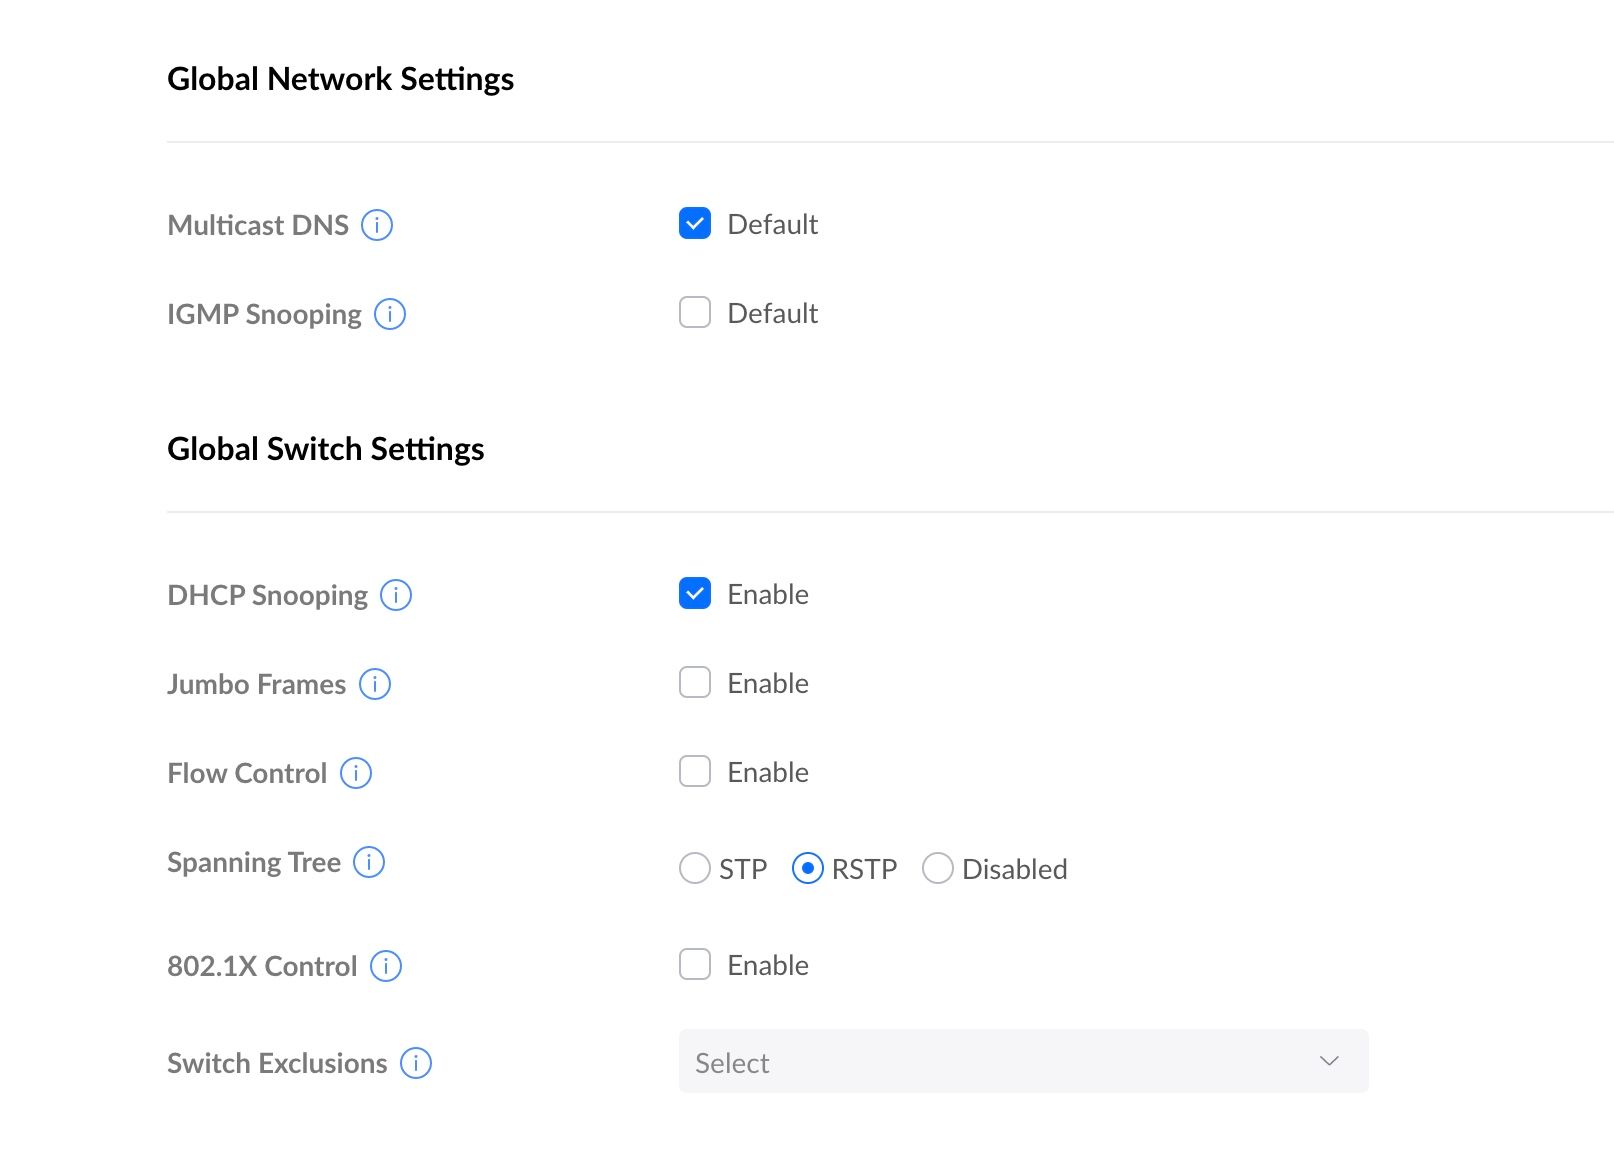
Task: Click the Jumbo Frames Enable label text
Action: pos(768,684)
